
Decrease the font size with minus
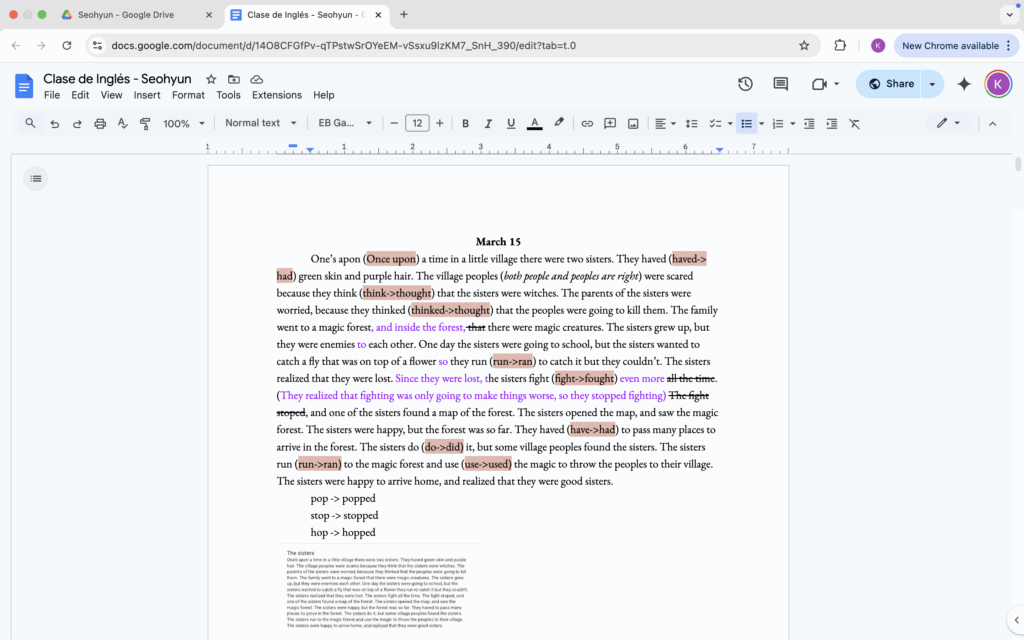coord(394,123)
